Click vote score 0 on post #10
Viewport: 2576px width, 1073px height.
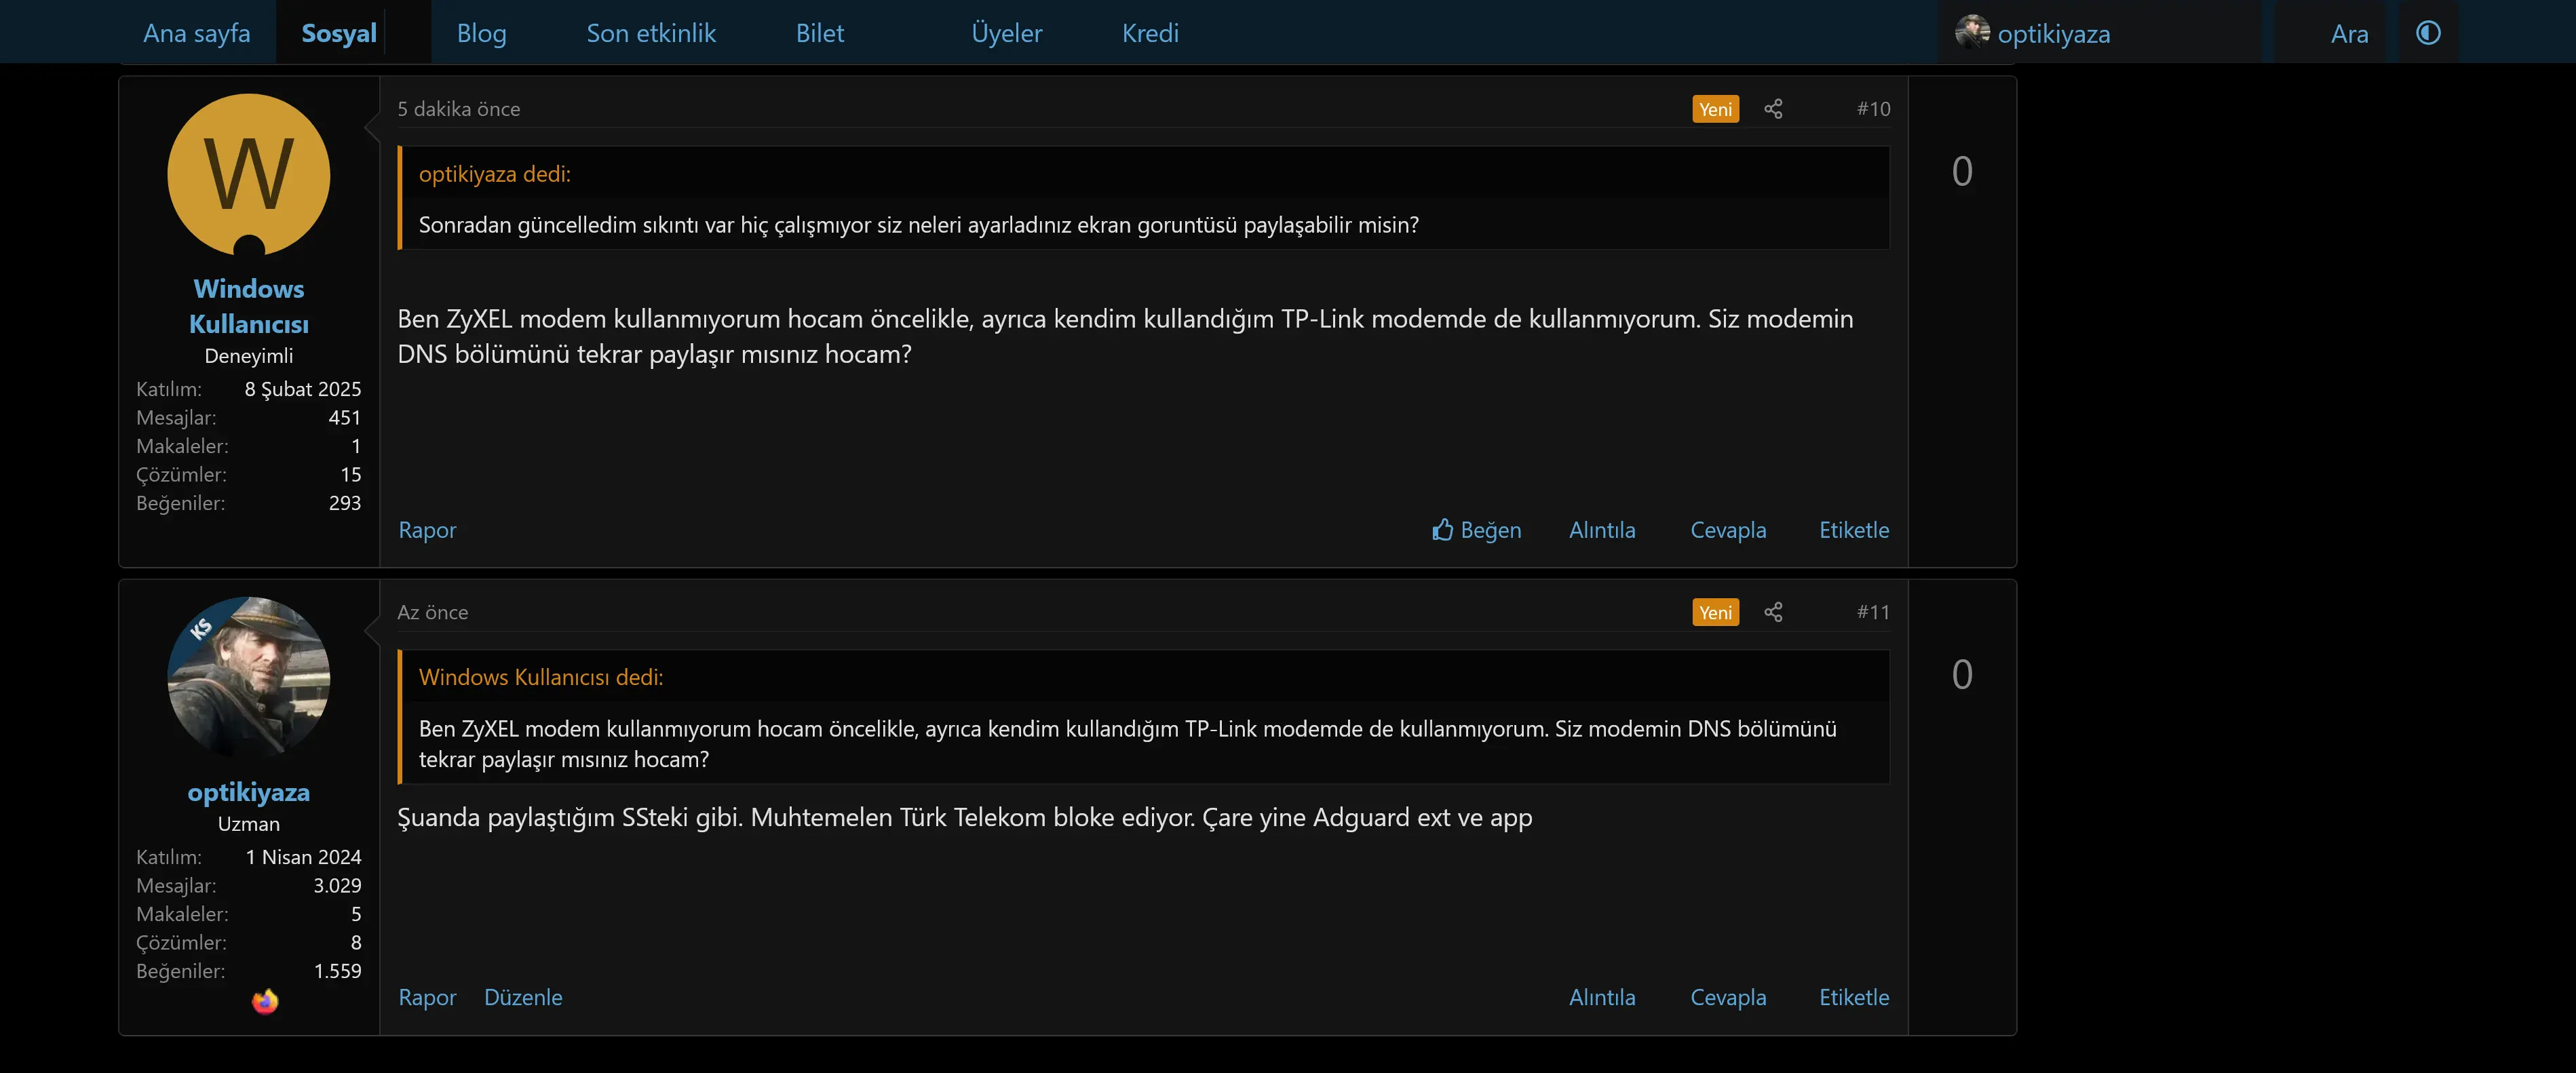pyautogui.click(x=1962, y=171)
